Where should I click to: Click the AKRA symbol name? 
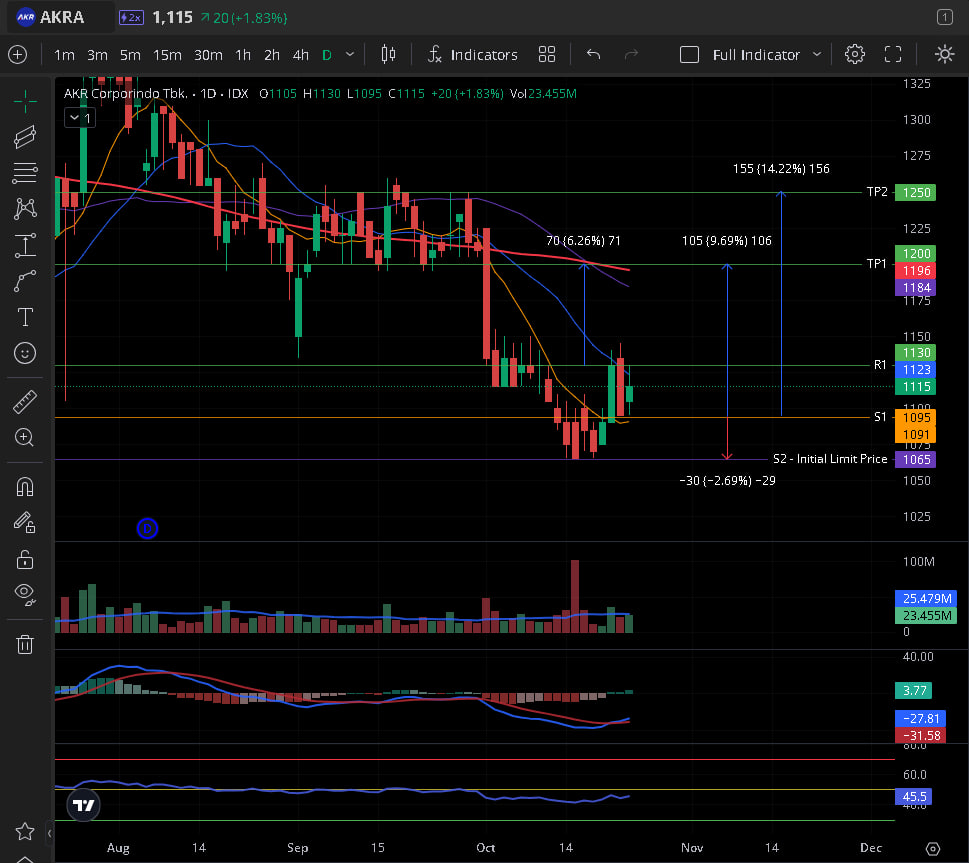click(x=62, y=17)
